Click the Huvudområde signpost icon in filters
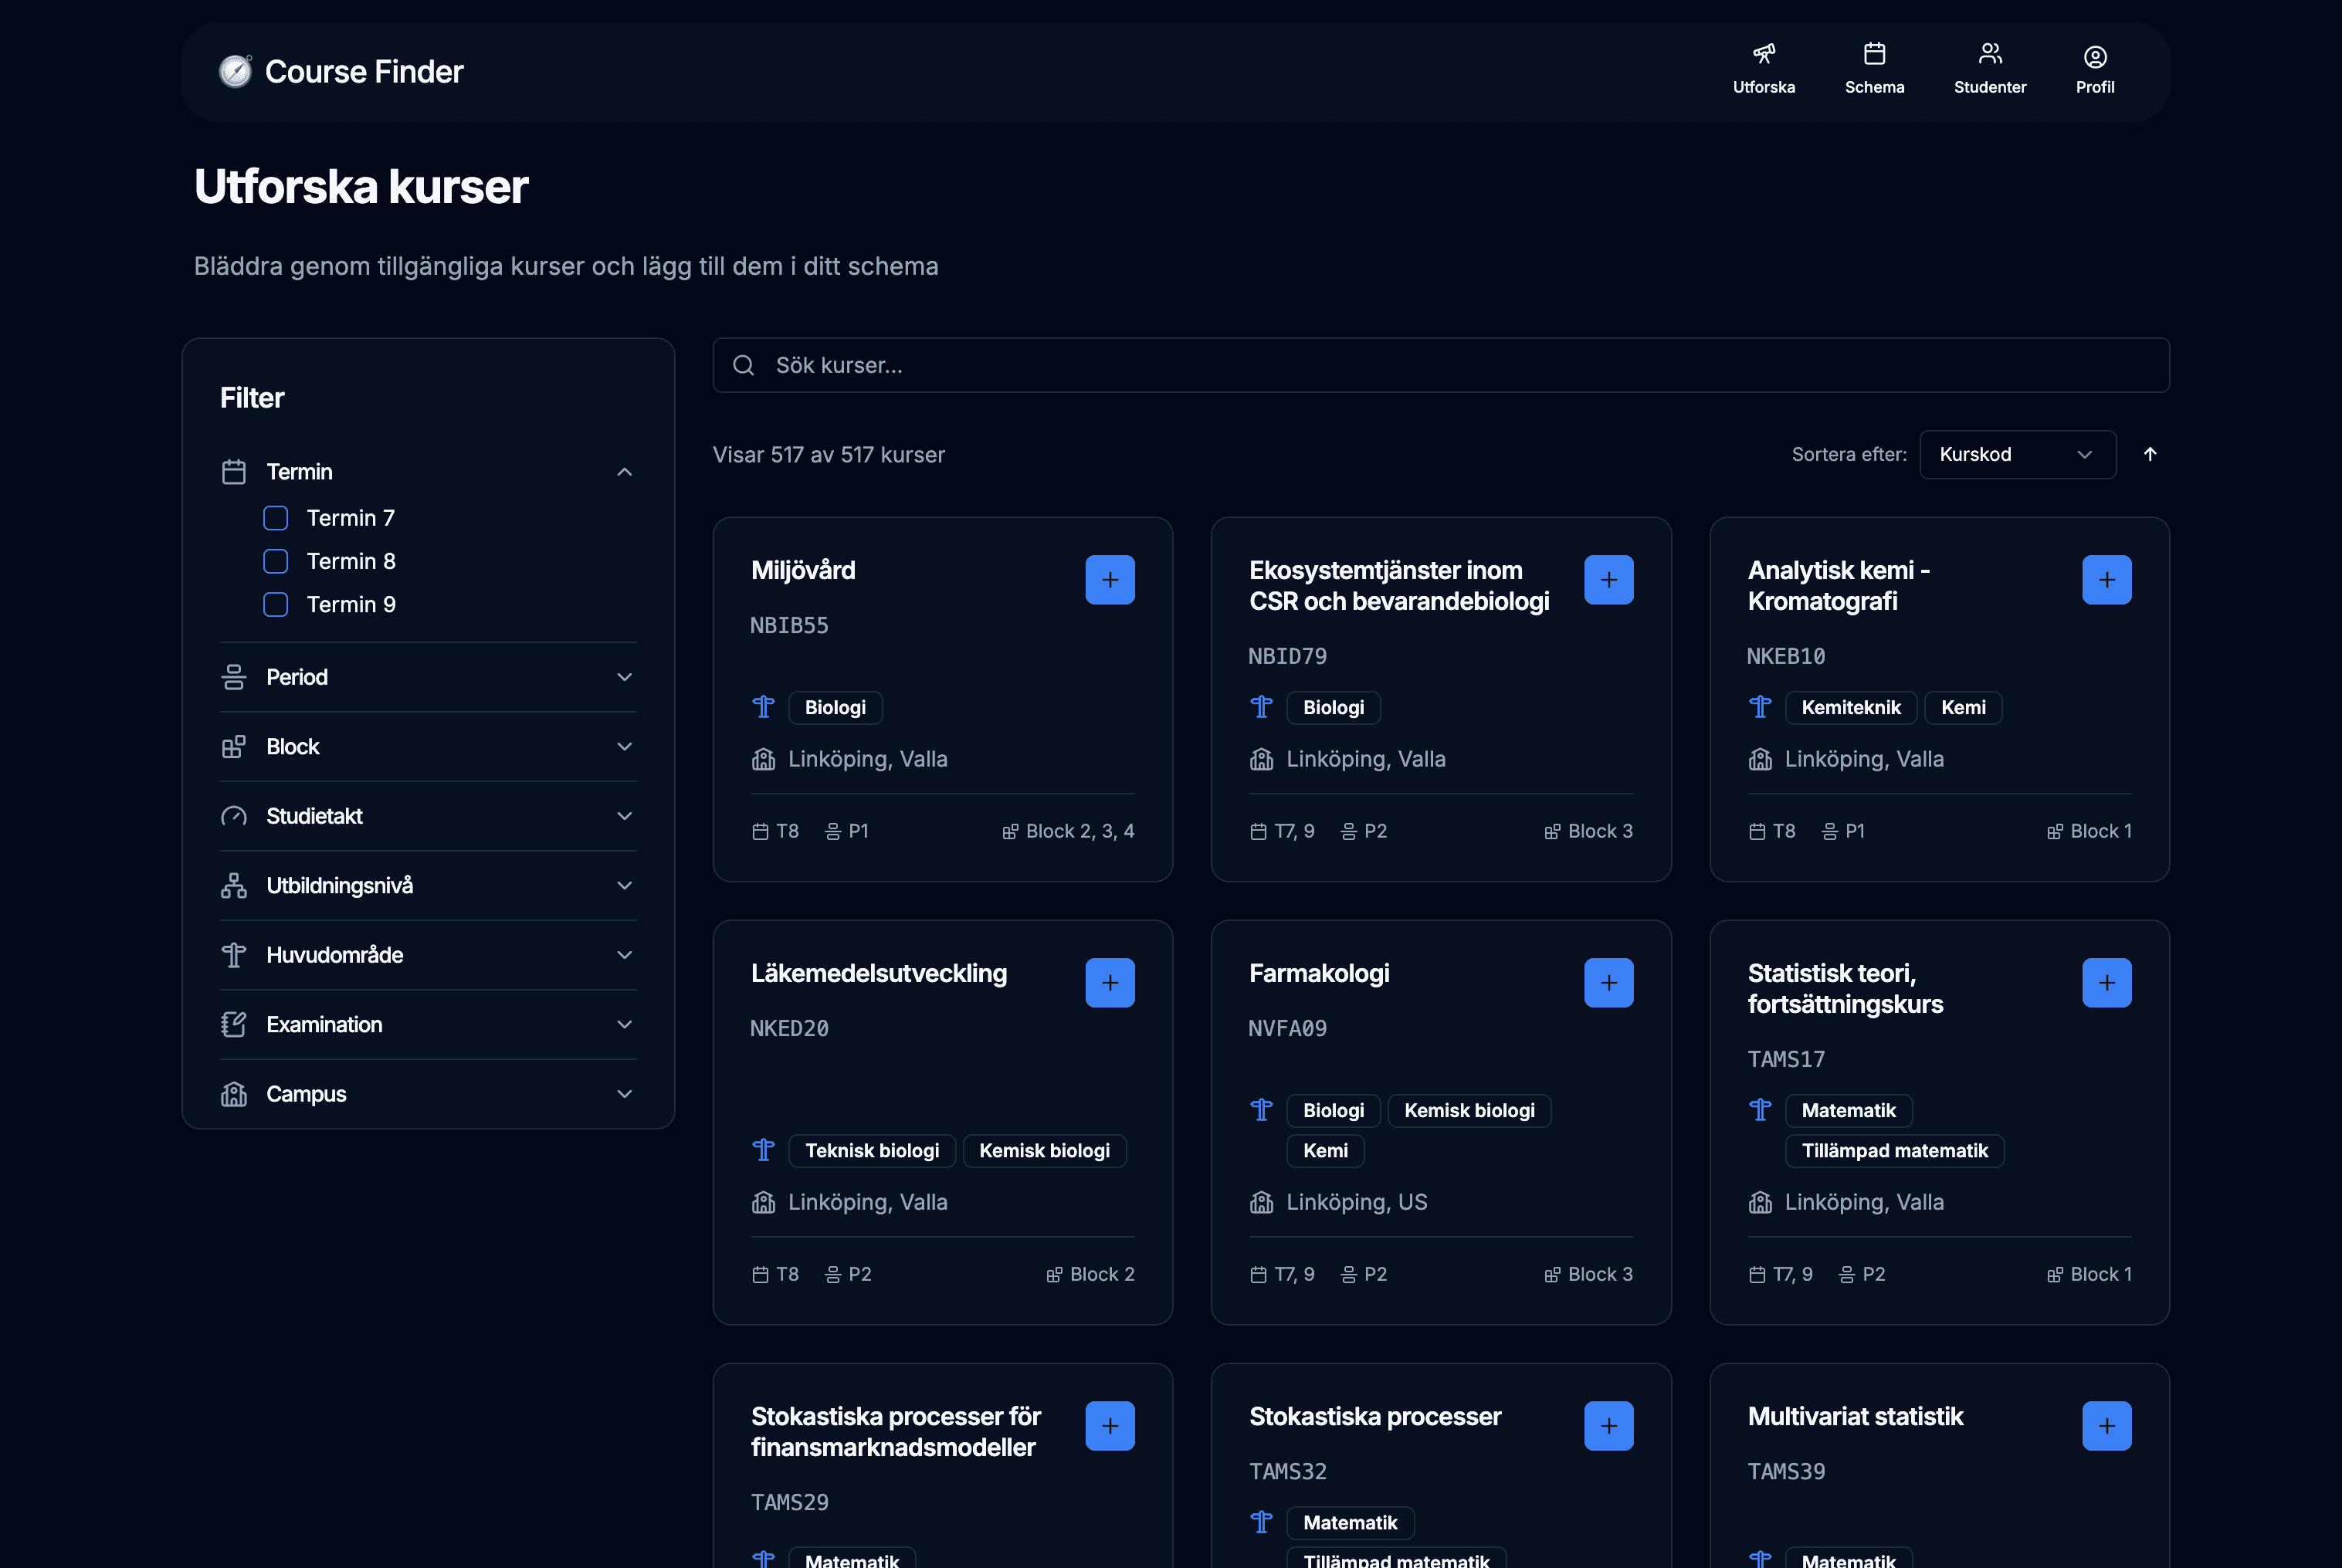The image size is (2342, 1568). click(234, 955)
